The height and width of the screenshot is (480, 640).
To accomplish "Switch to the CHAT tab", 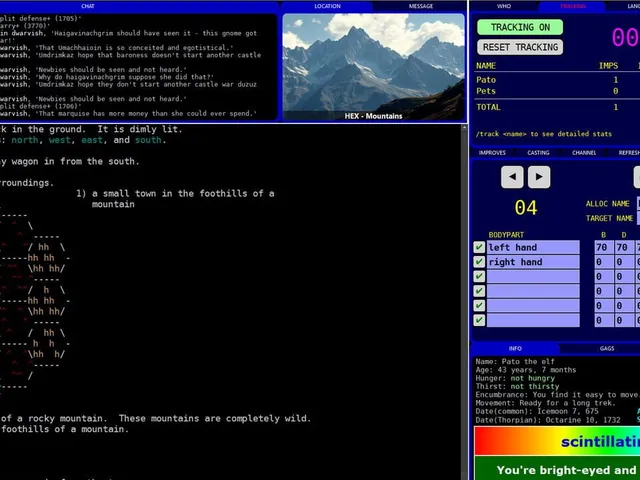I will tap(88, 6).
